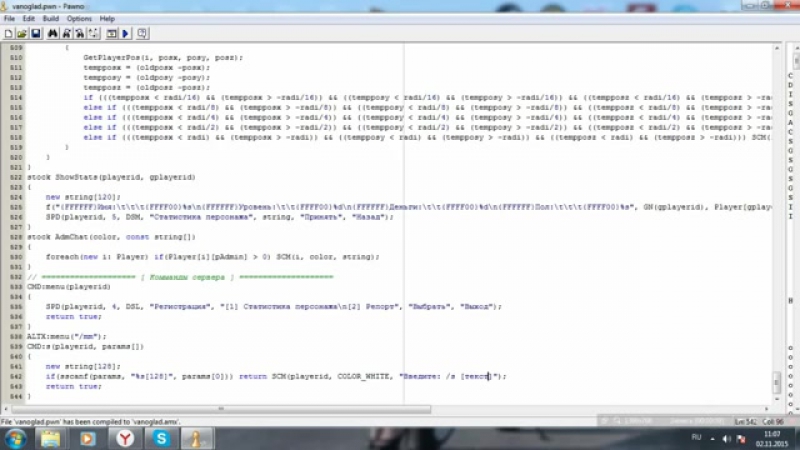Click the editor's horizontal scrollbar left arrow
Viewport: 800px width, 450px height.
(6, 409)
